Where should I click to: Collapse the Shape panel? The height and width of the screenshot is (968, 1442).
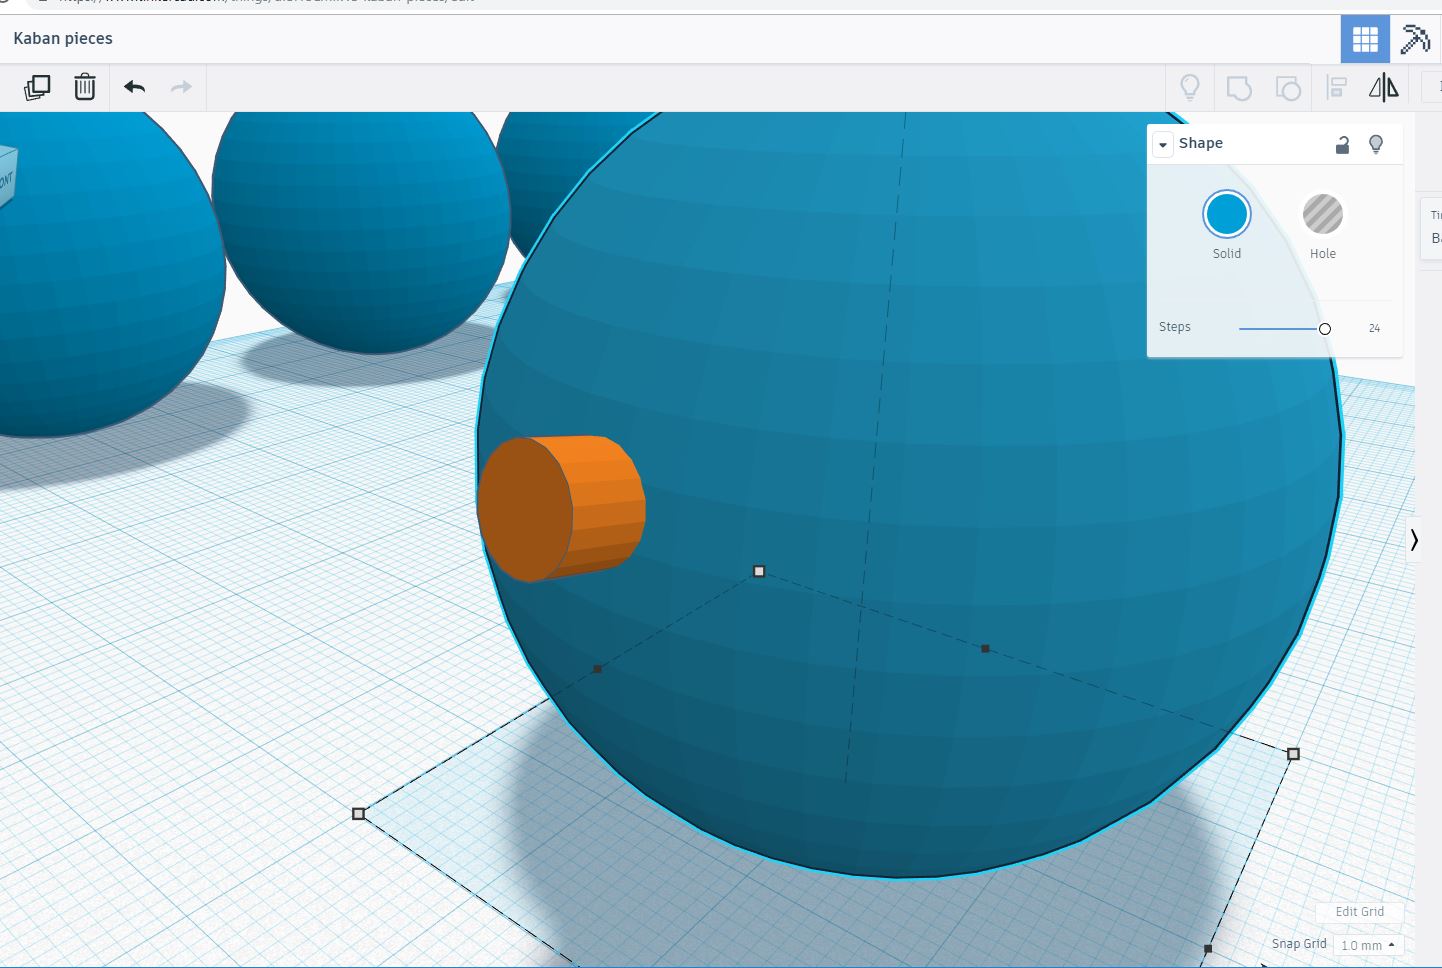1163,145
